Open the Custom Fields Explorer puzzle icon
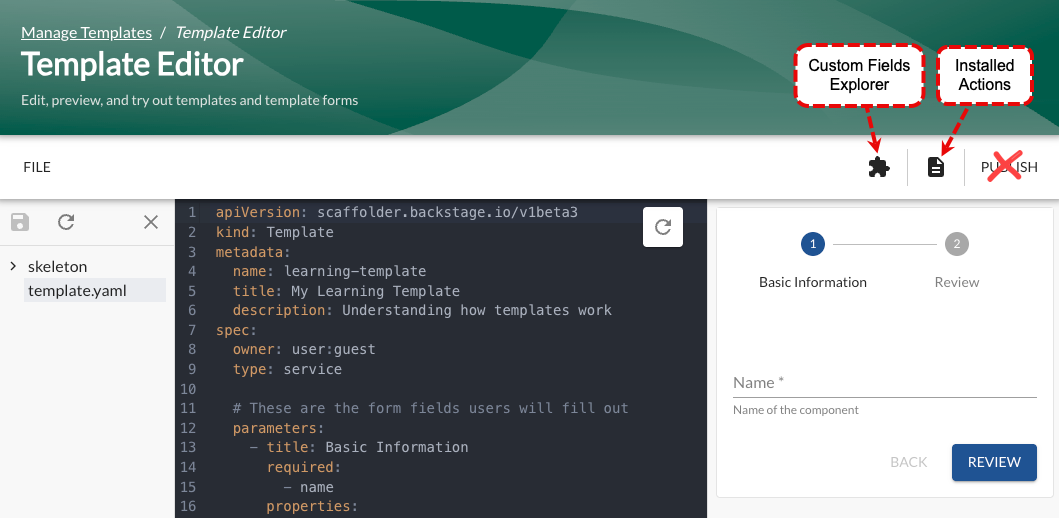 tap(878, 167)
